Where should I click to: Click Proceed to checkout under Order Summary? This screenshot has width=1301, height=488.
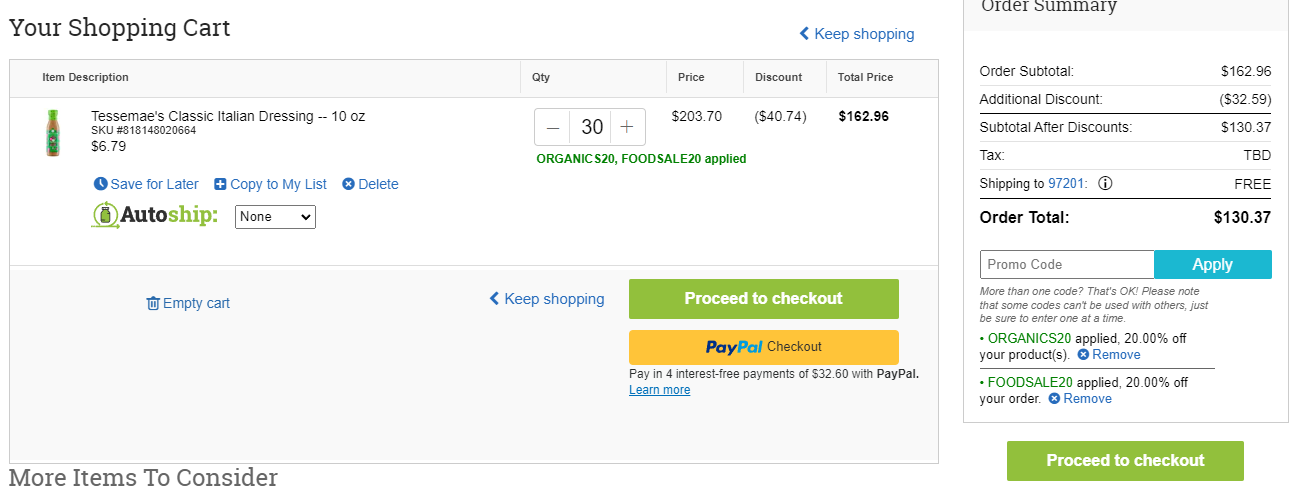[1125, 461]
